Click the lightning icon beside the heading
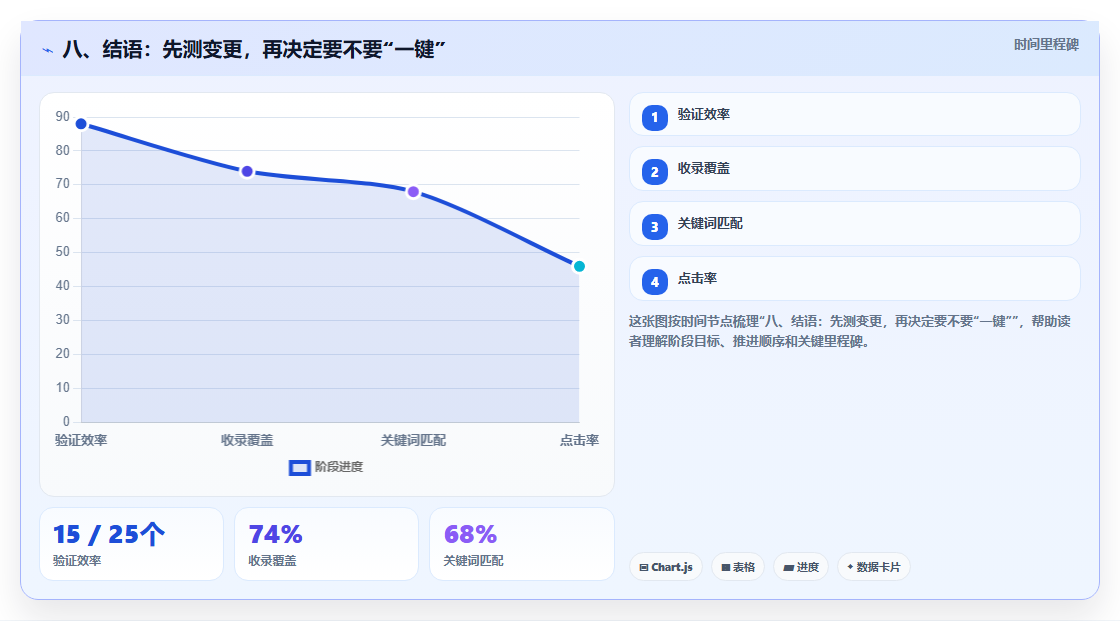 click(x=48, y=50)
